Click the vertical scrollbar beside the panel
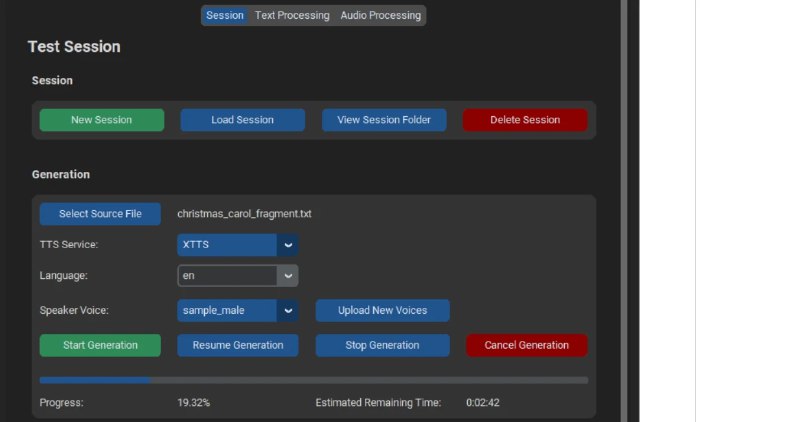800x422 pixels. point(624,200)
